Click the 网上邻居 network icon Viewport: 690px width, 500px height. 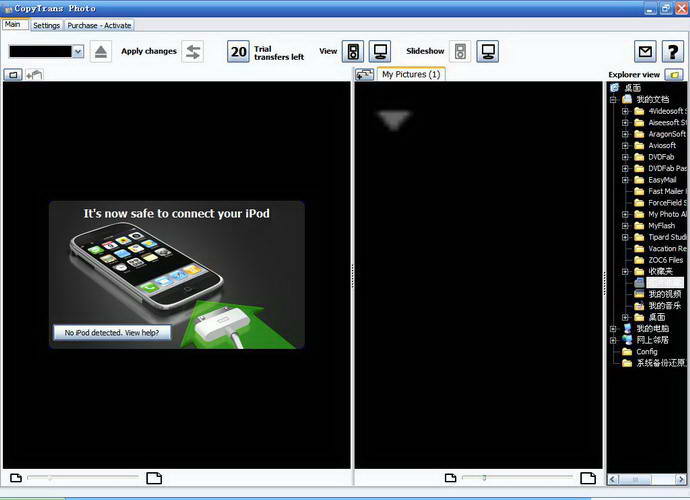(x=627, y=340)
